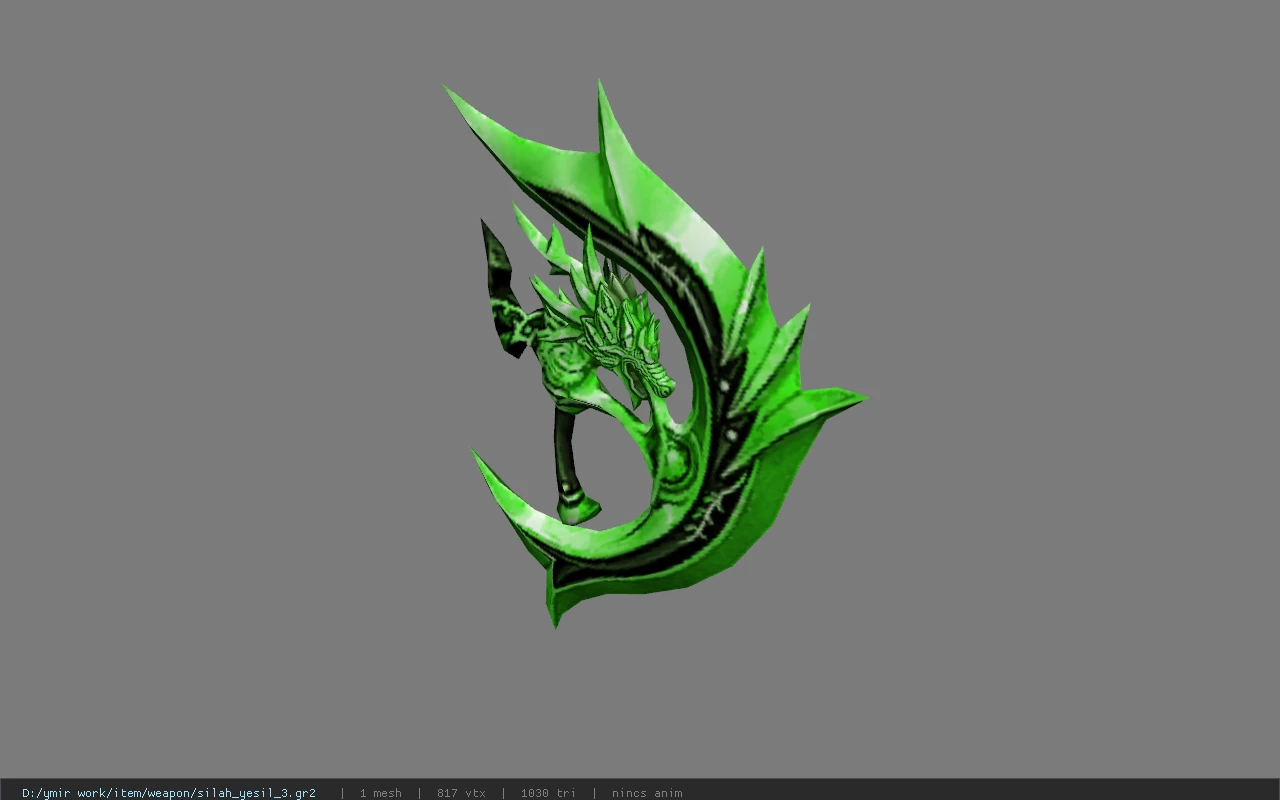Click the '817 vtx' vertex count
Image resolution: width=1280 pixels, height=800 pixels.
point(461,793)
